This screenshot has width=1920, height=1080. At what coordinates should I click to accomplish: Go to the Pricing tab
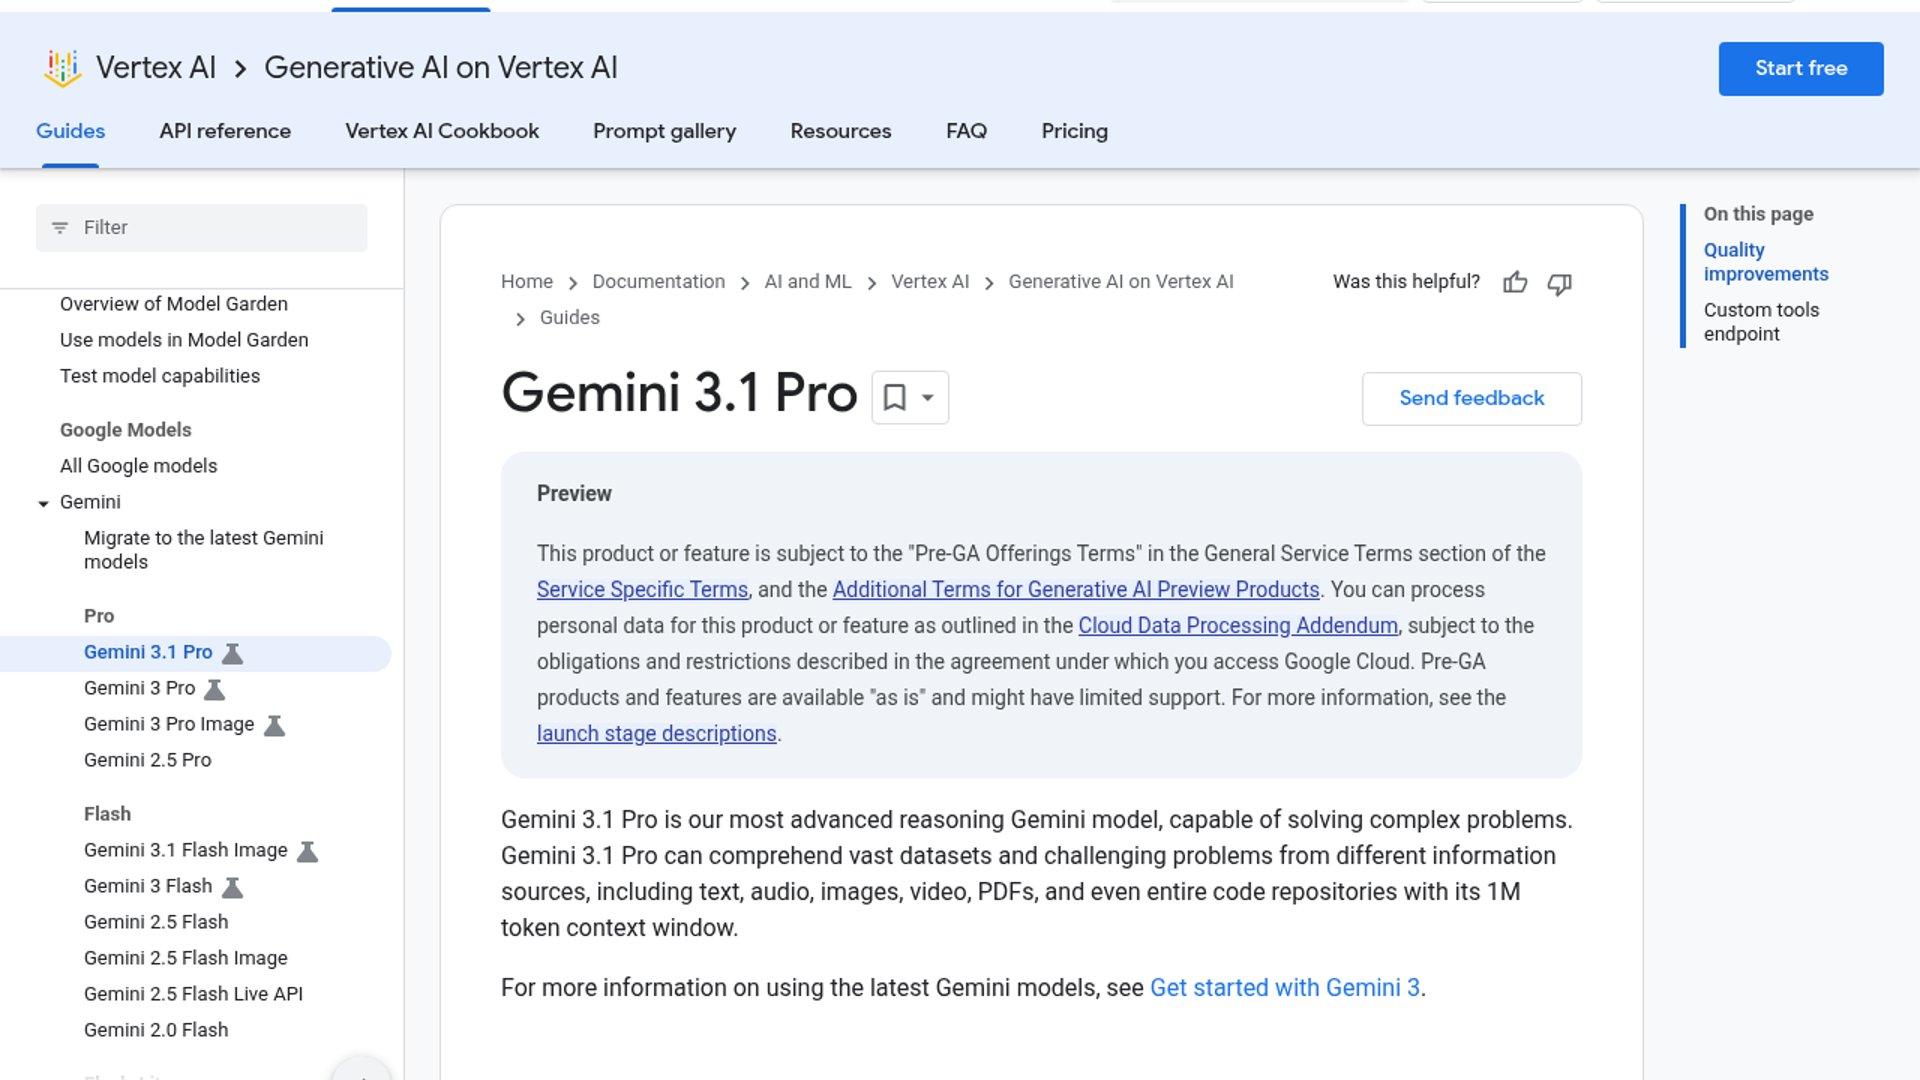tap(1074, 131)
